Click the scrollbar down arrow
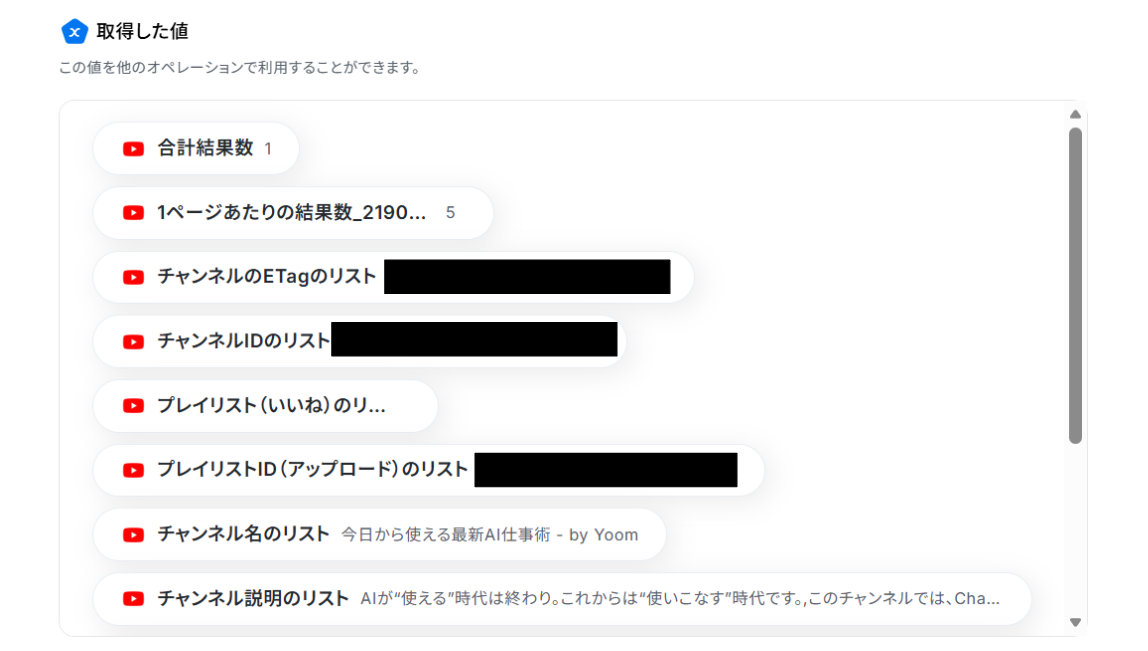Image resolution: width=1148 pixels, height=651 pixels. pos(1075,622)
